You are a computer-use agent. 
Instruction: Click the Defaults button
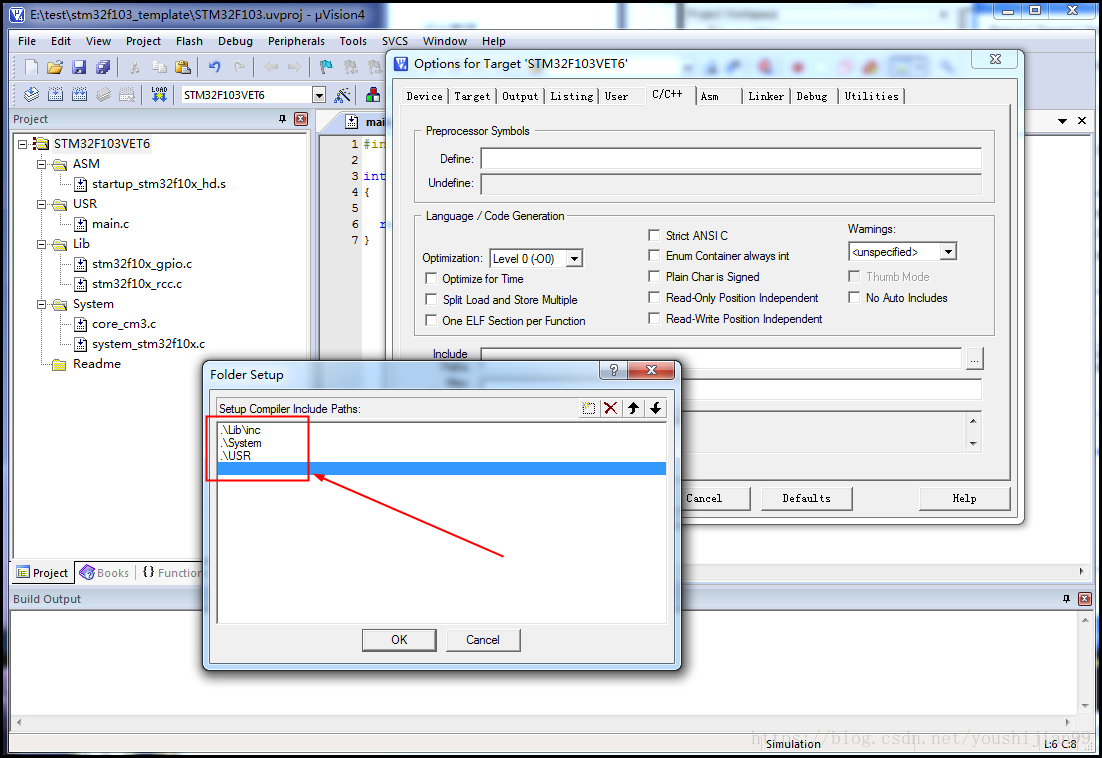806,498
